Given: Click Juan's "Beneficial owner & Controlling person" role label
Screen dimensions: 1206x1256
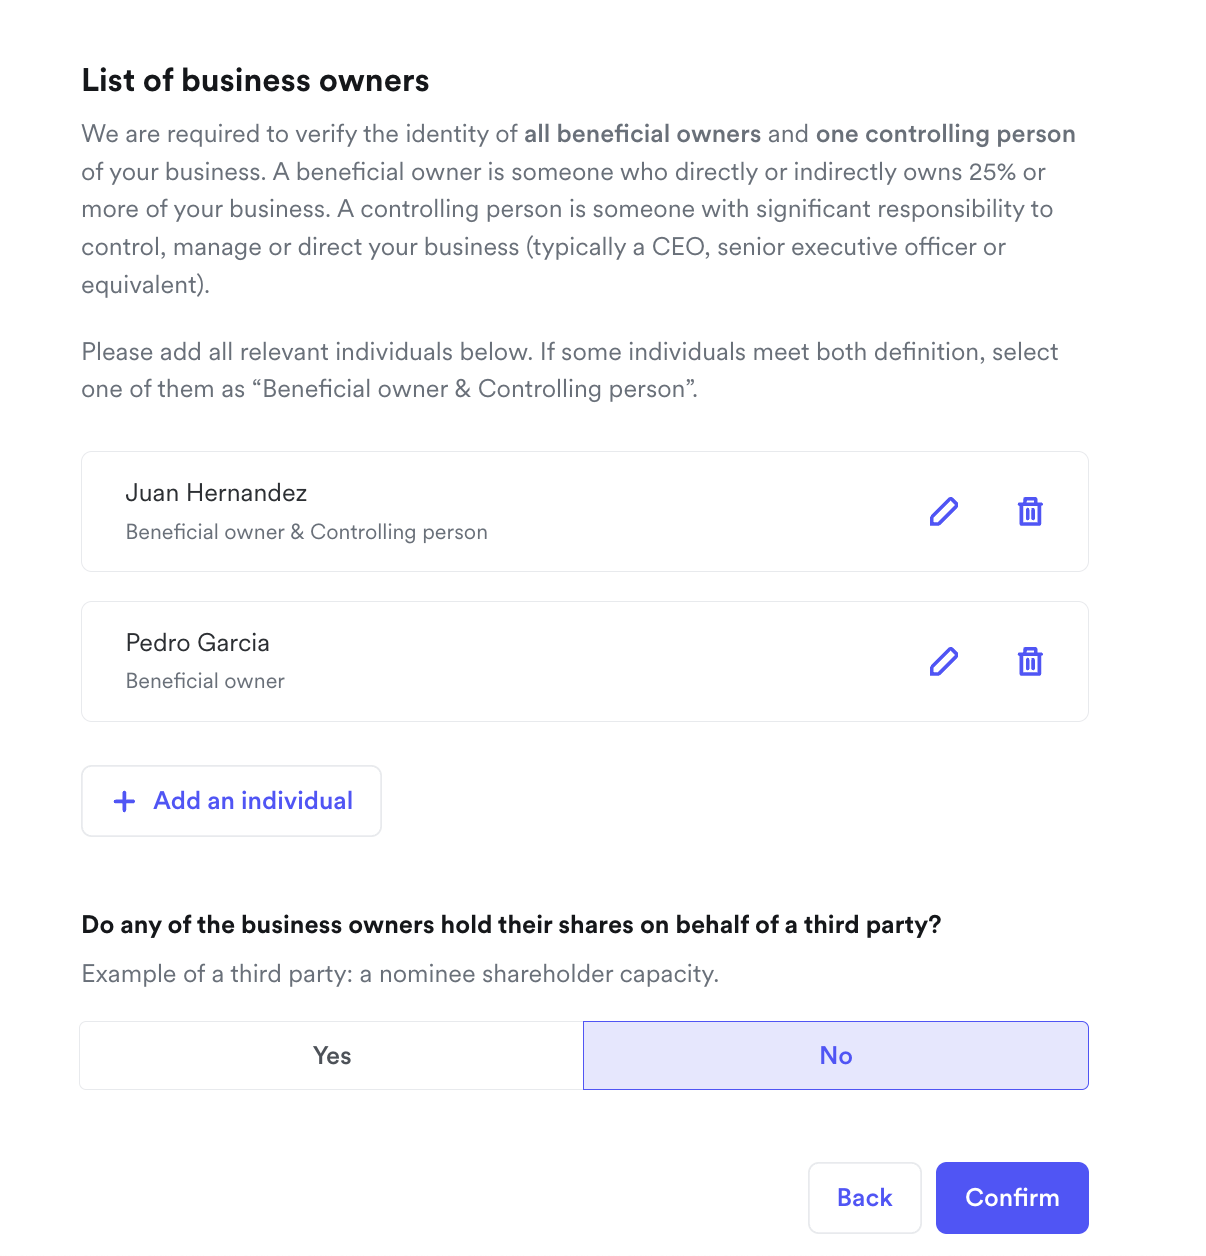Looking at the screenshot, I should click(306, 532).
